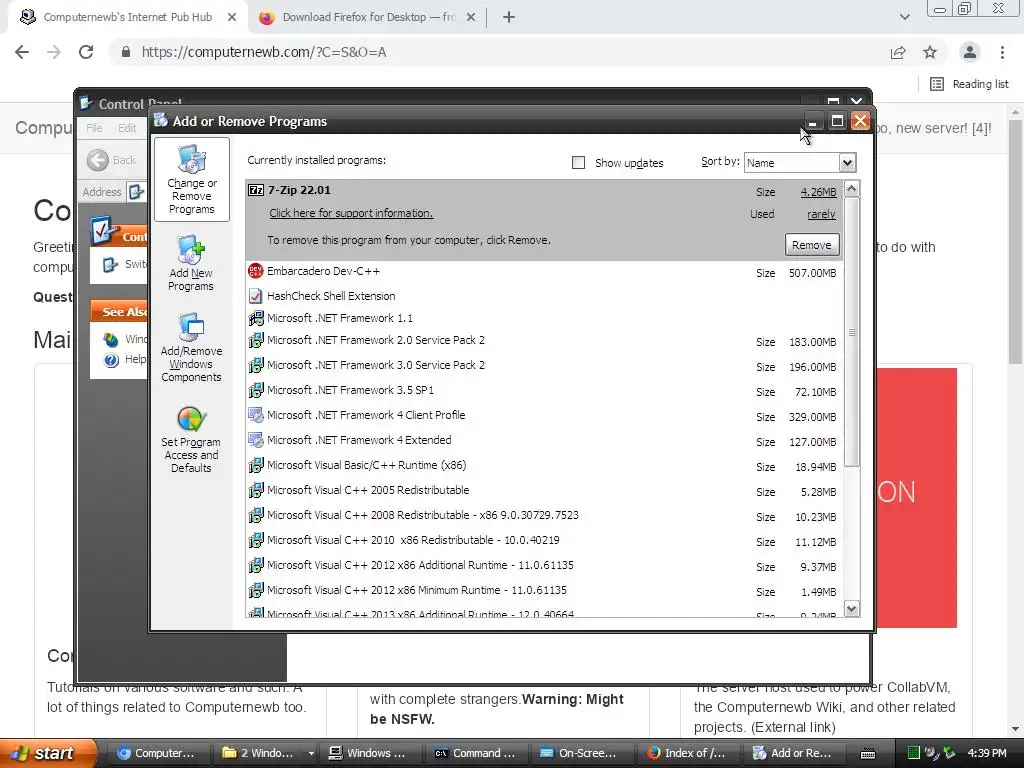Image resolution: width=1024 pixels, height=768 pixels.
Task: Click Back button in Control Panel window
Action: 112,160
